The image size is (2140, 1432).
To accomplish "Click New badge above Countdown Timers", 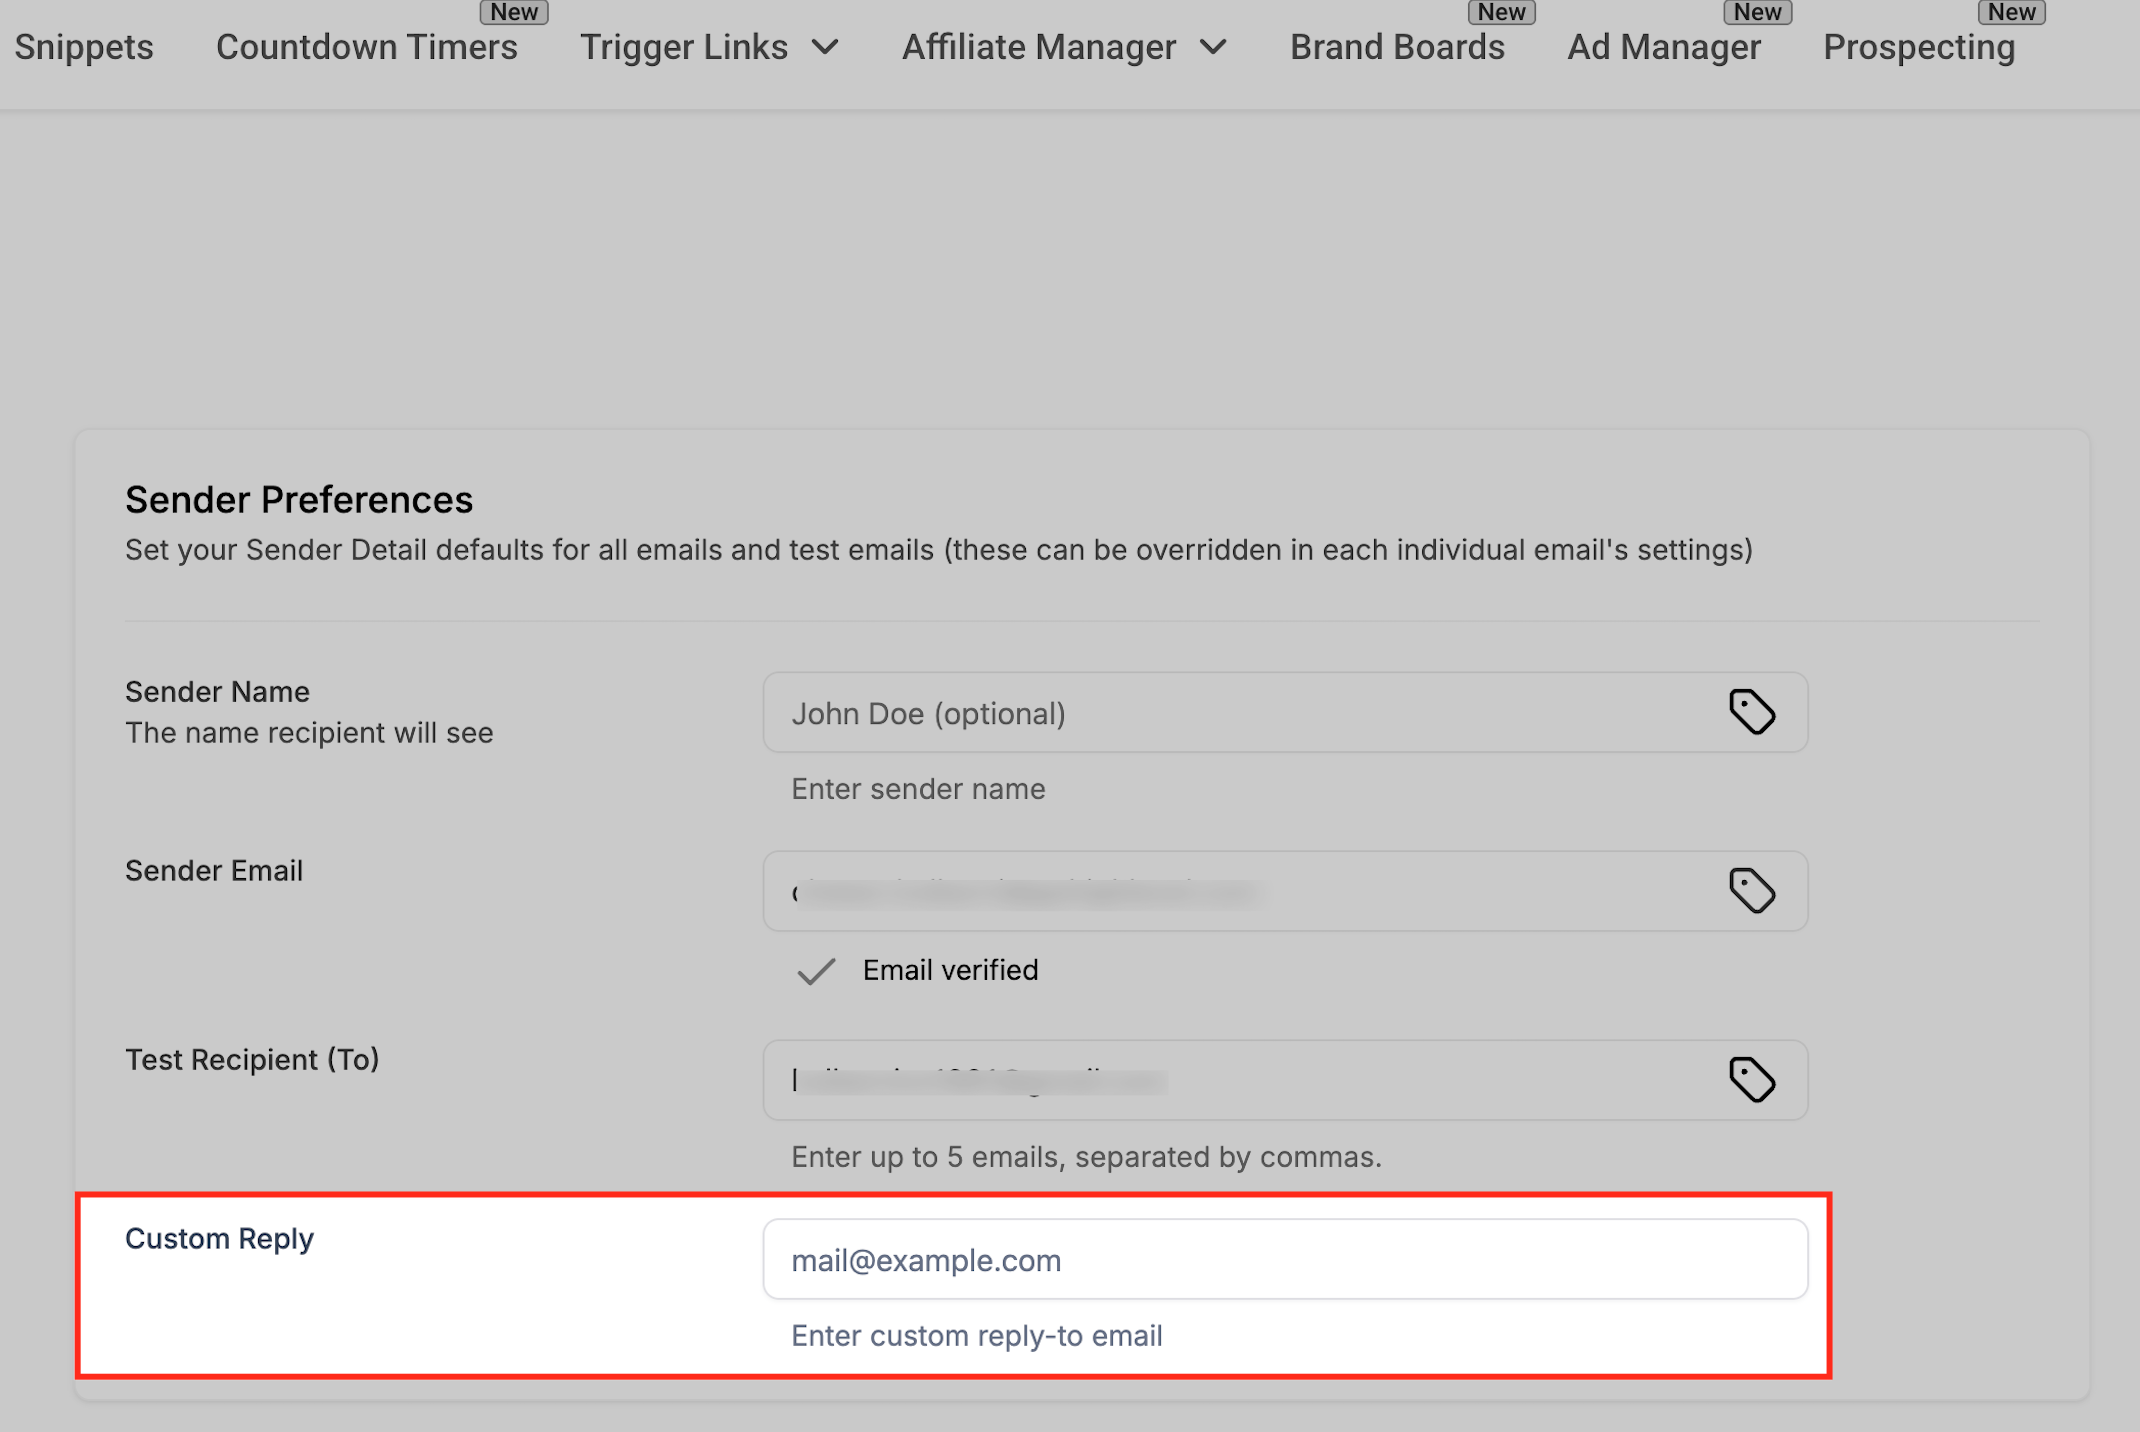I will [x=514, y=12].
